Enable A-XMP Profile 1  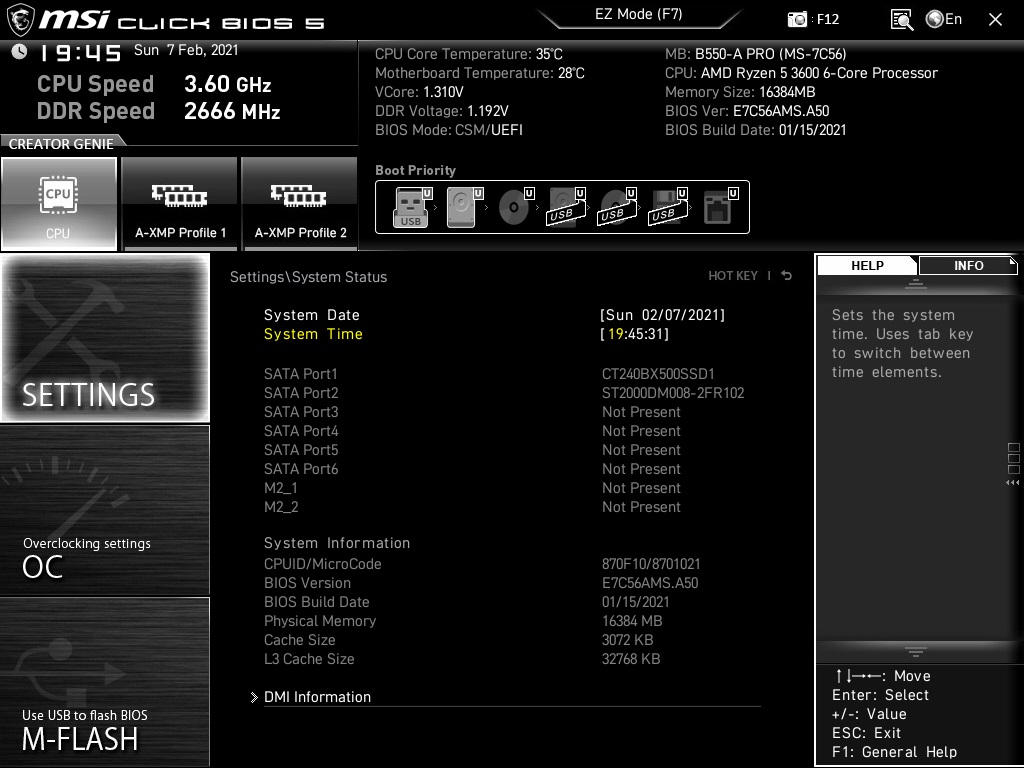(x=180, y=204)
